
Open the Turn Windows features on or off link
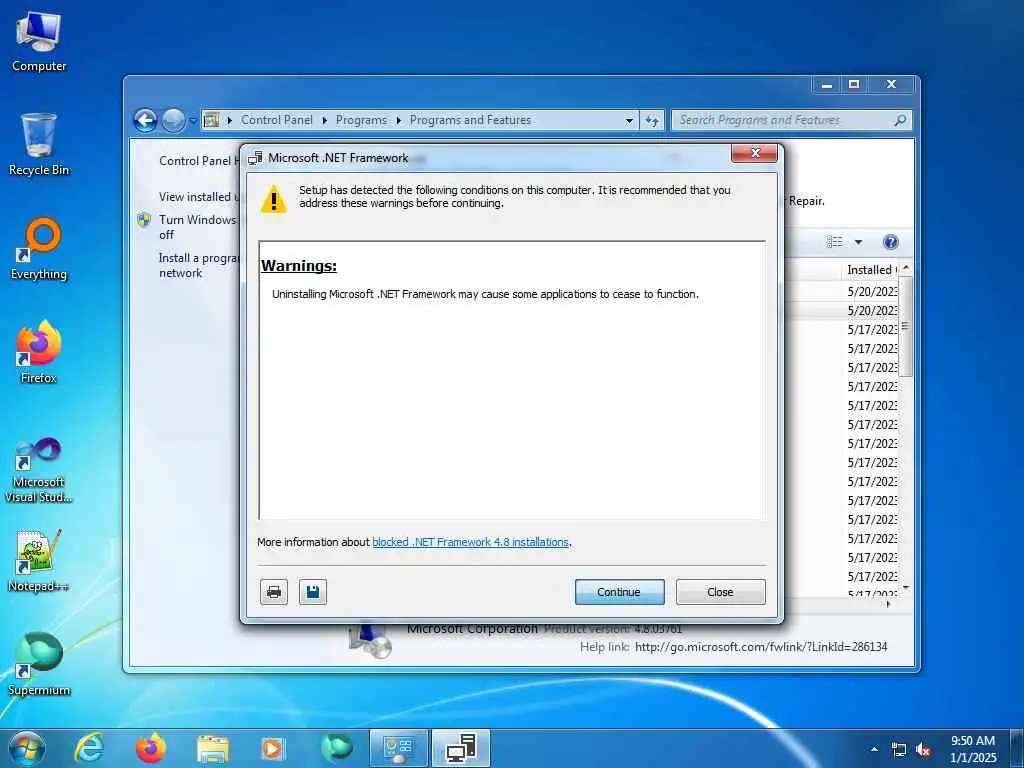[196, 227]
